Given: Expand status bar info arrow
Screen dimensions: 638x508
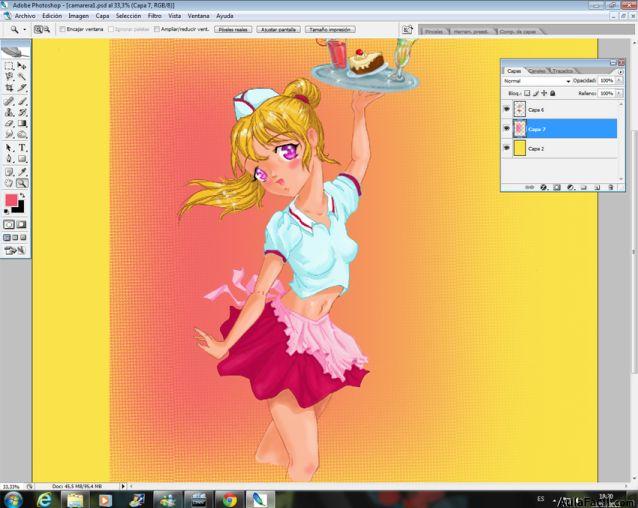Looking at the screenshot, I should click(x=123, y=486).
